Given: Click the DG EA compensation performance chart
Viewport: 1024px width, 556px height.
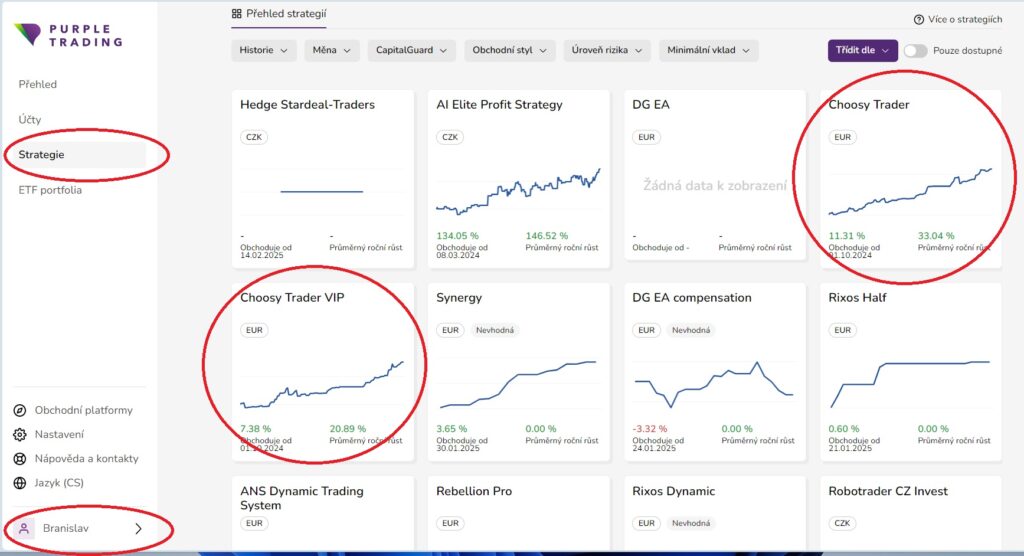Looking at the screenshot, I should 714,384.
